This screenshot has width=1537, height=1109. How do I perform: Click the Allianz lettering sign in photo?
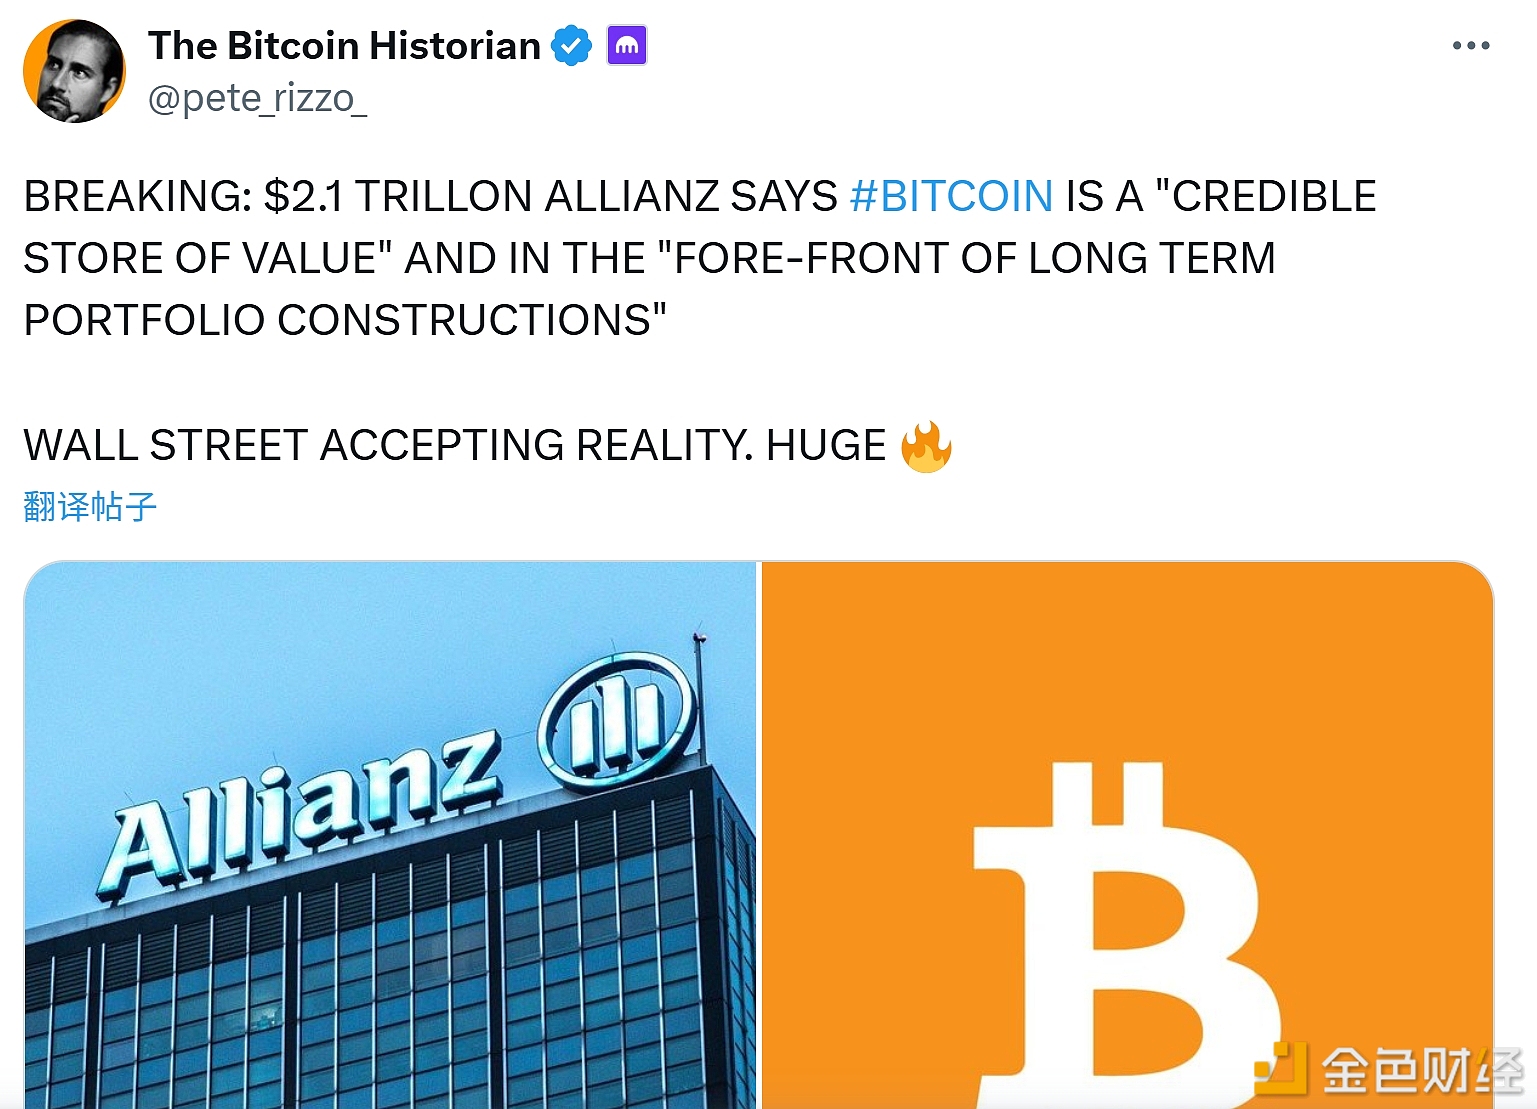coord(299,814)
